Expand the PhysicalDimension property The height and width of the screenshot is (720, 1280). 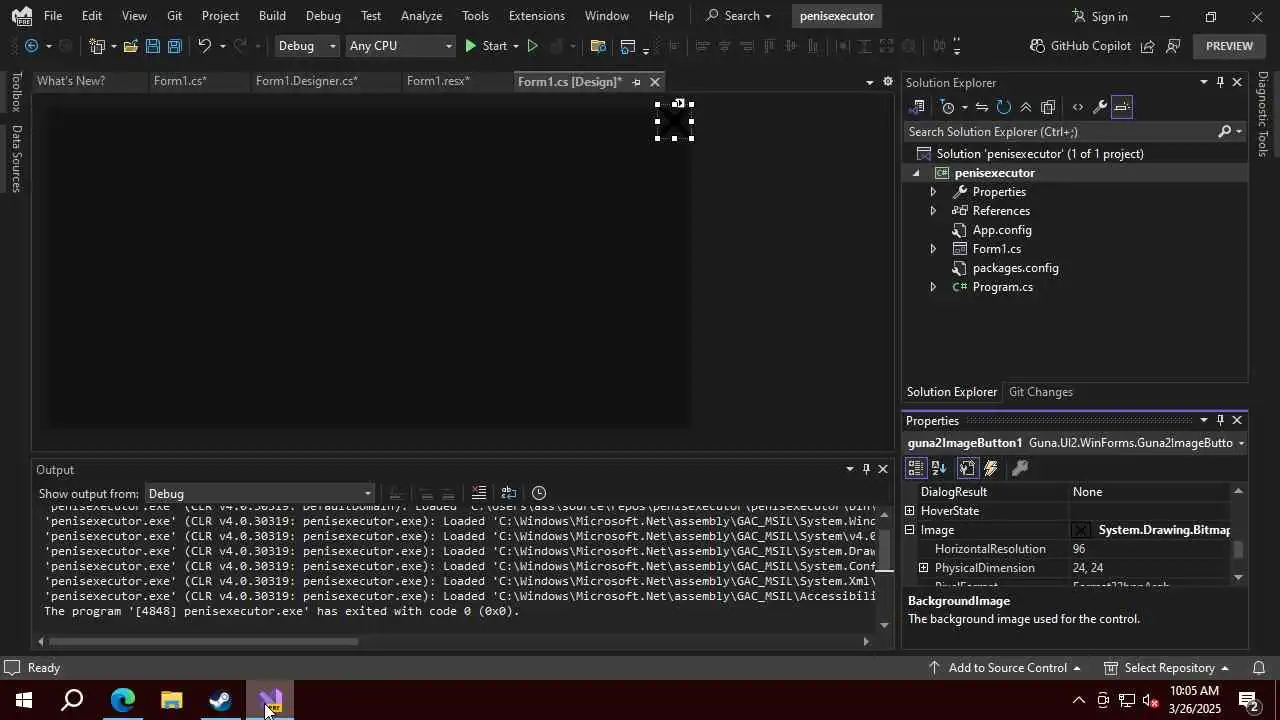(924, 568)
